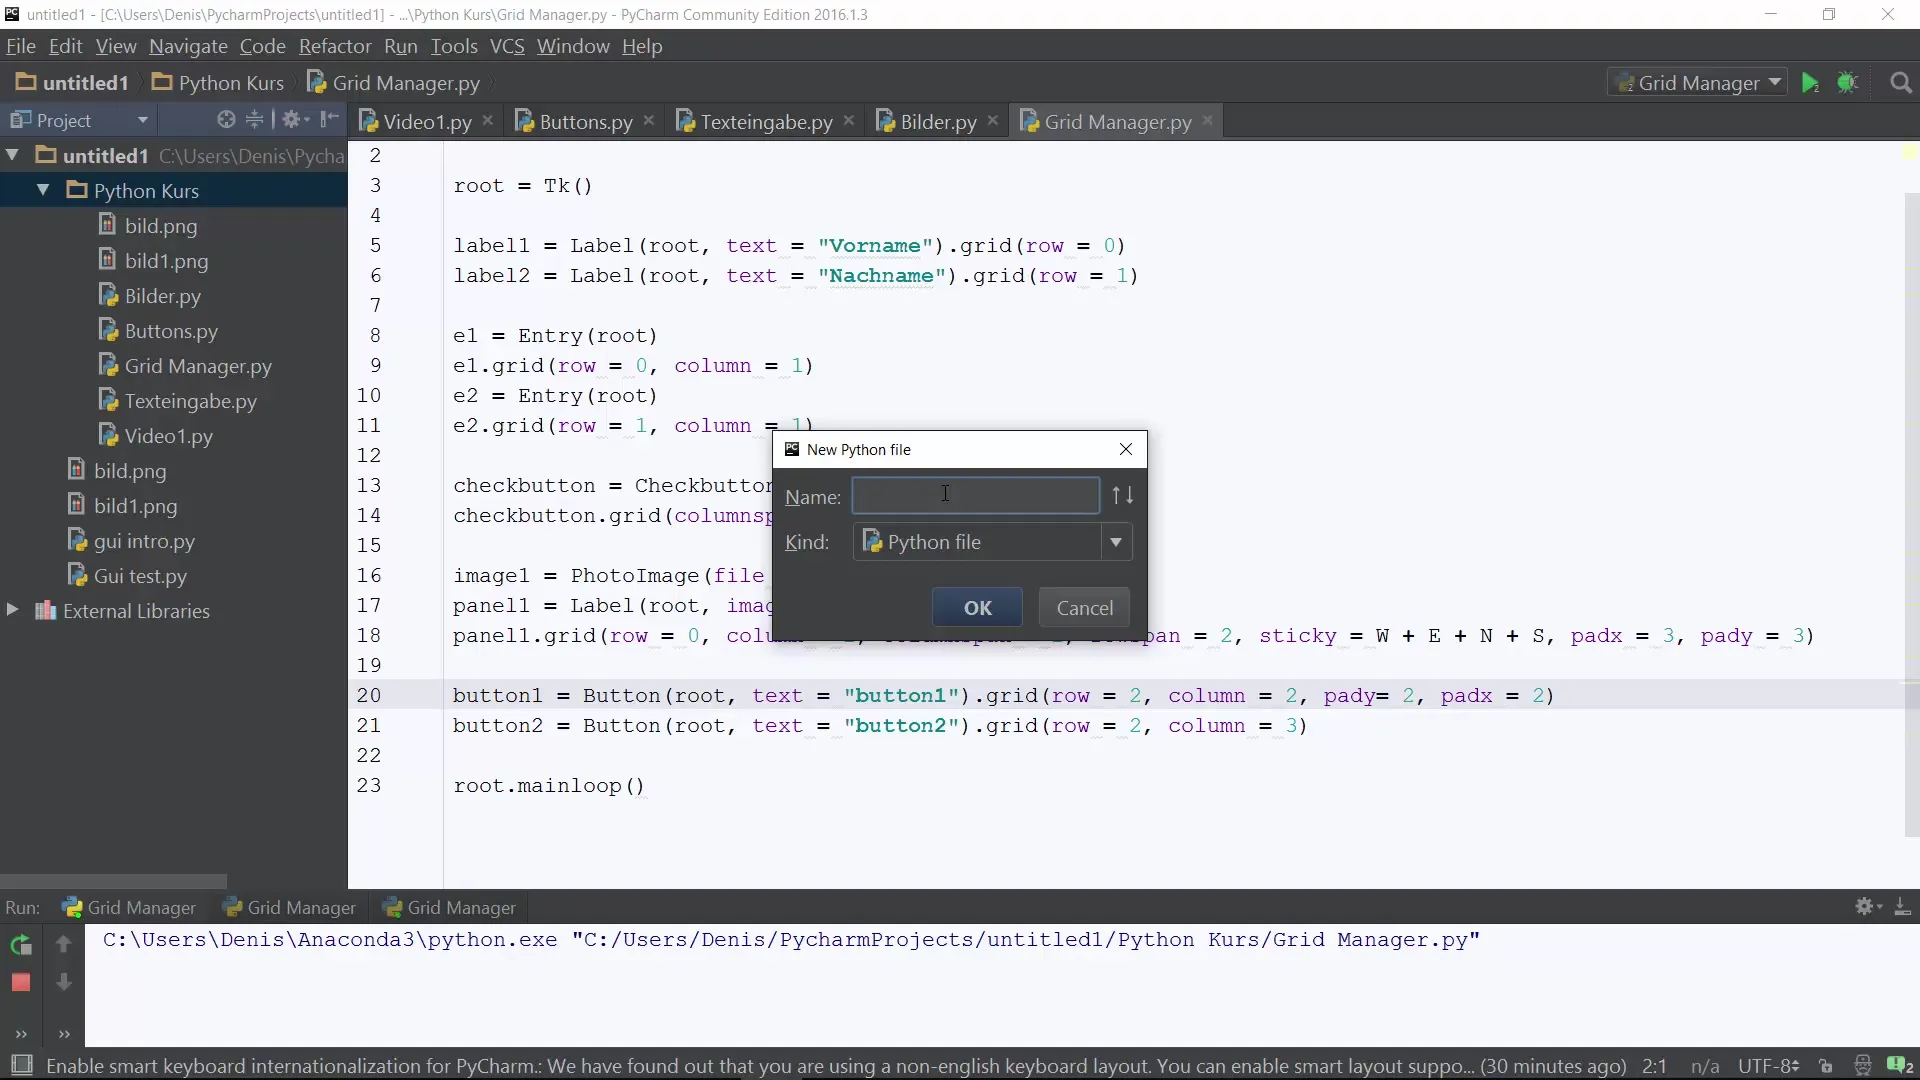The height and width of the screenshot is (1080, 1920).
Task: Collapse the Python Kurs folder
Action: click(x=43, y=190)
